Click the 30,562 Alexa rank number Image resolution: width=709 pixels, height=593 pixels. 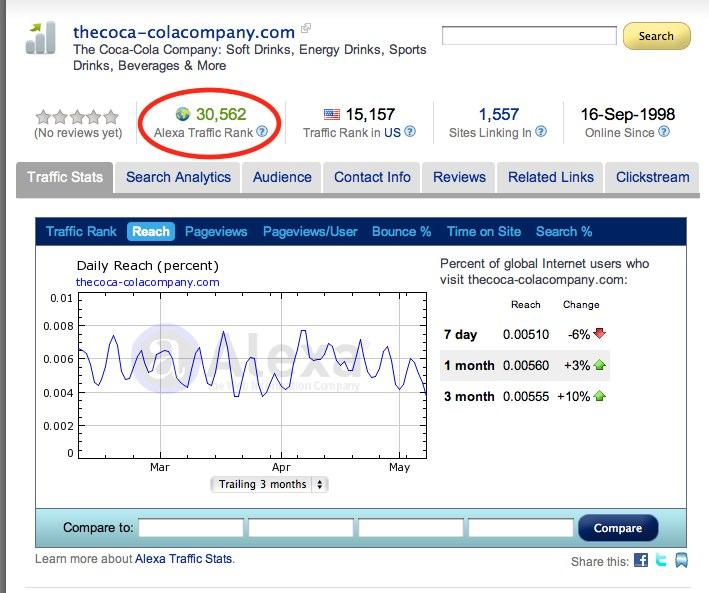(221, 114)
